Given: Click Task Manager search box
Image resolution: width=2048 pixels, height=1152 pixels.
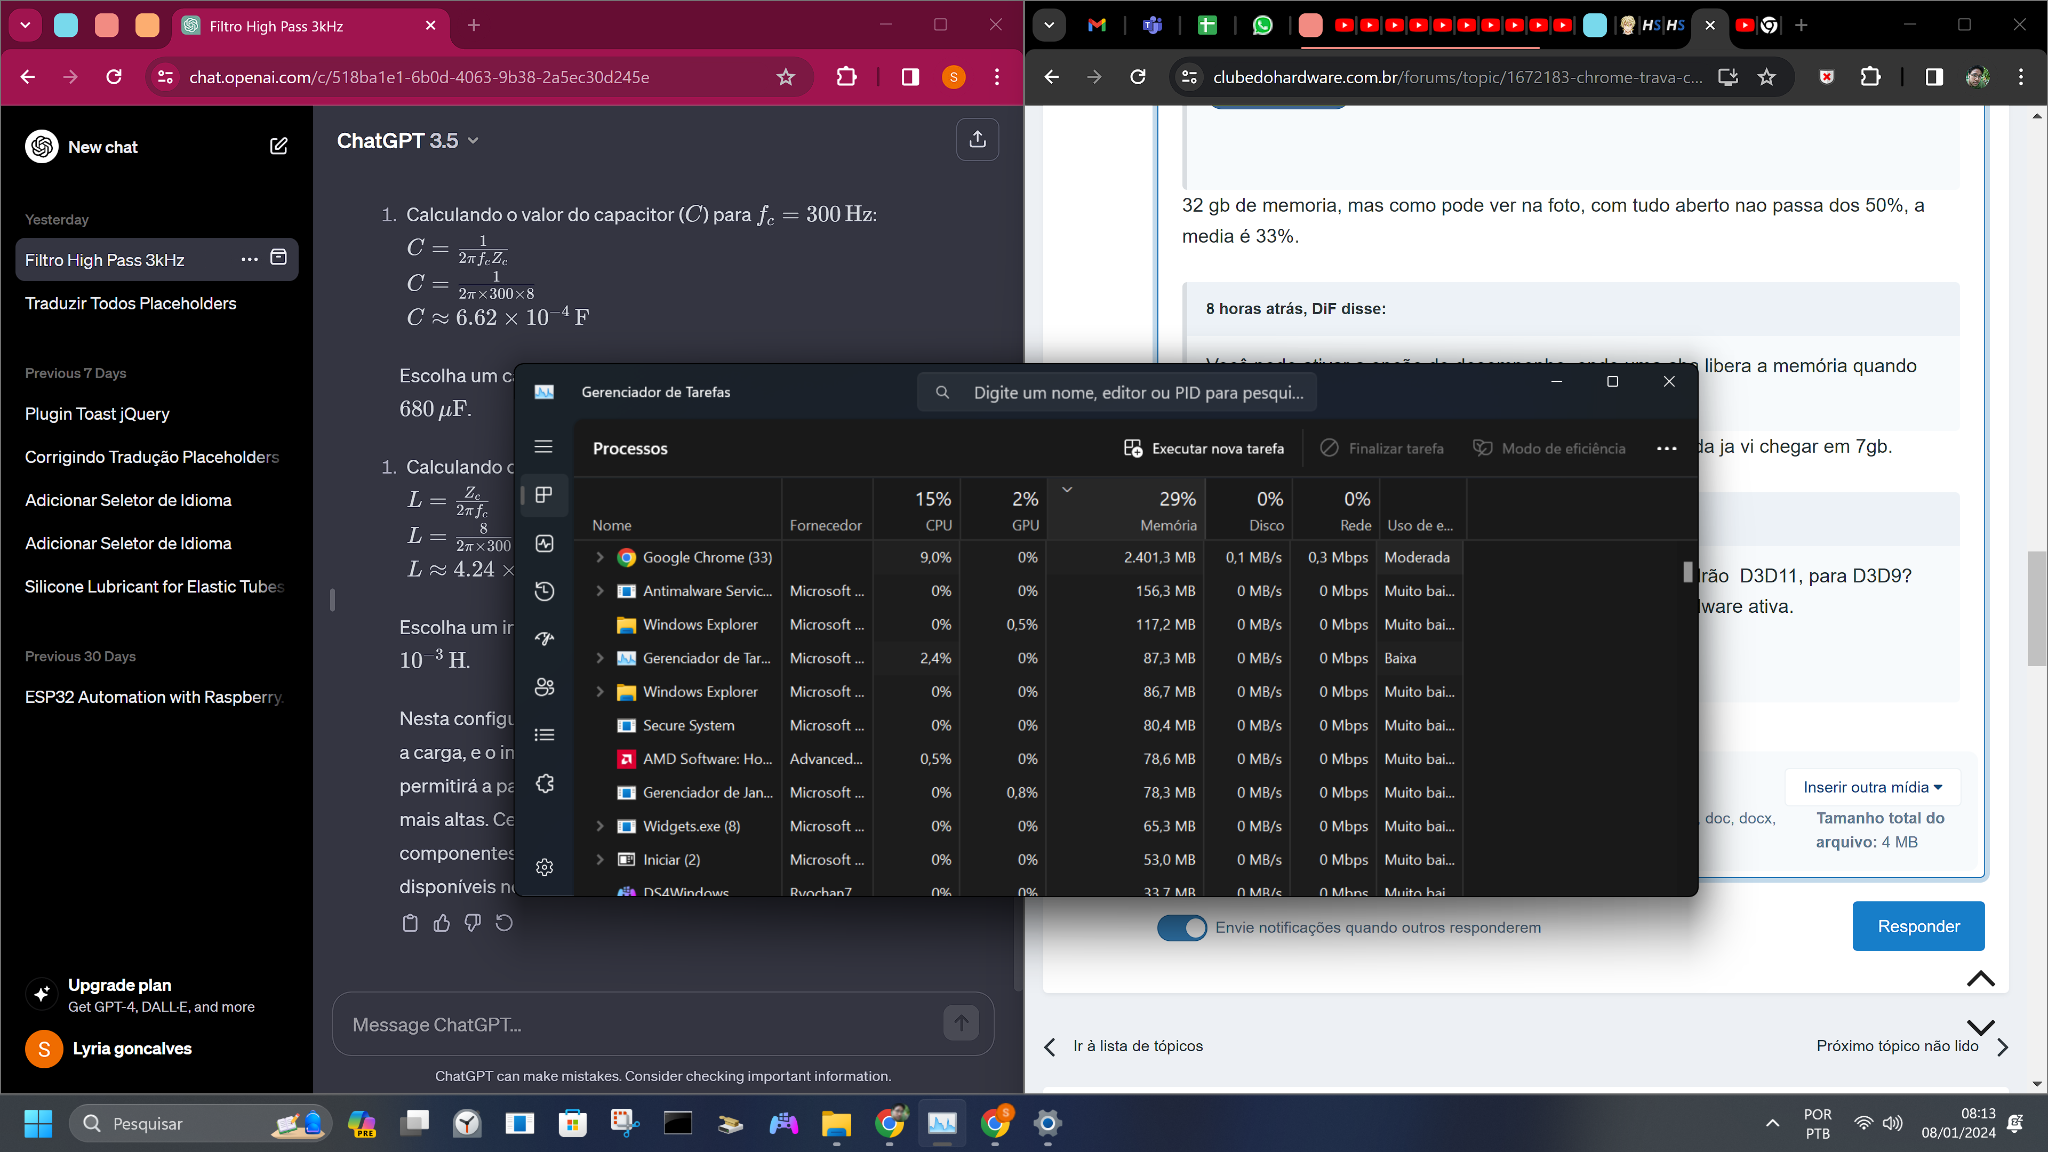Looking at the screenshot, I should 1117,392.
